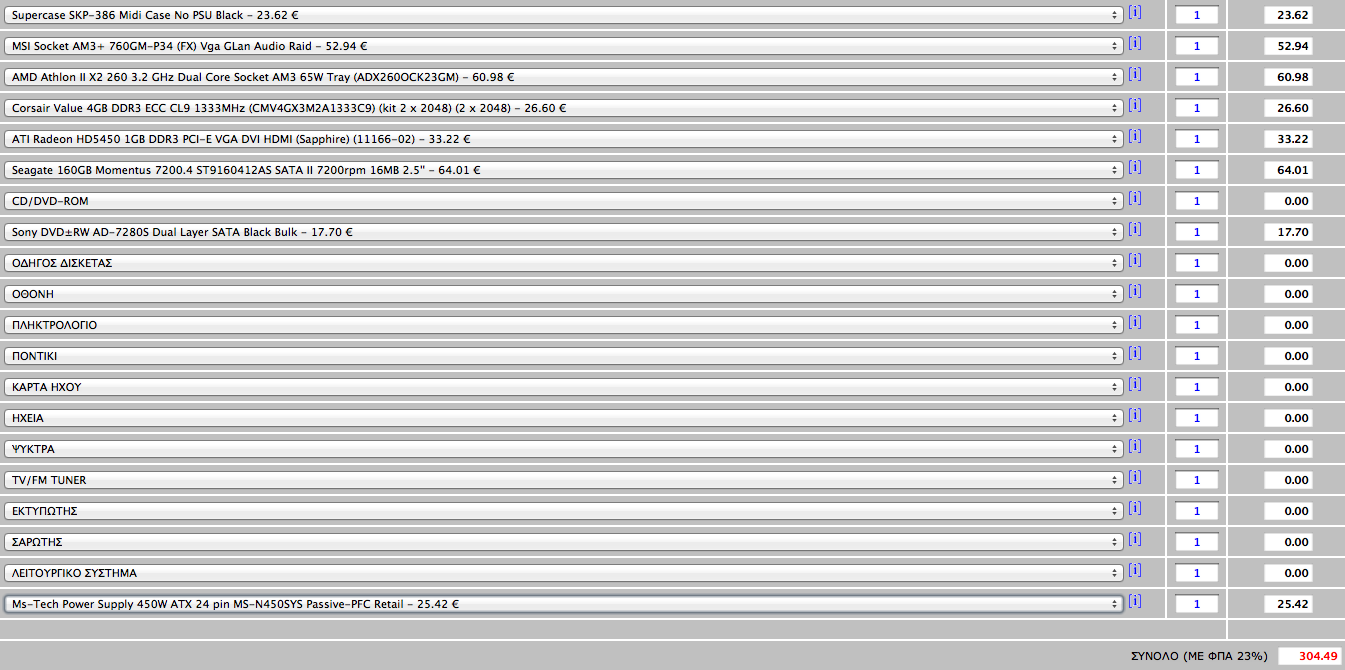The height and width of the screenshot is (670, 1345).
Task: Click the [i] info link for ΣΑΡΩΤΗΣ
Action: tap(1134, 539)
